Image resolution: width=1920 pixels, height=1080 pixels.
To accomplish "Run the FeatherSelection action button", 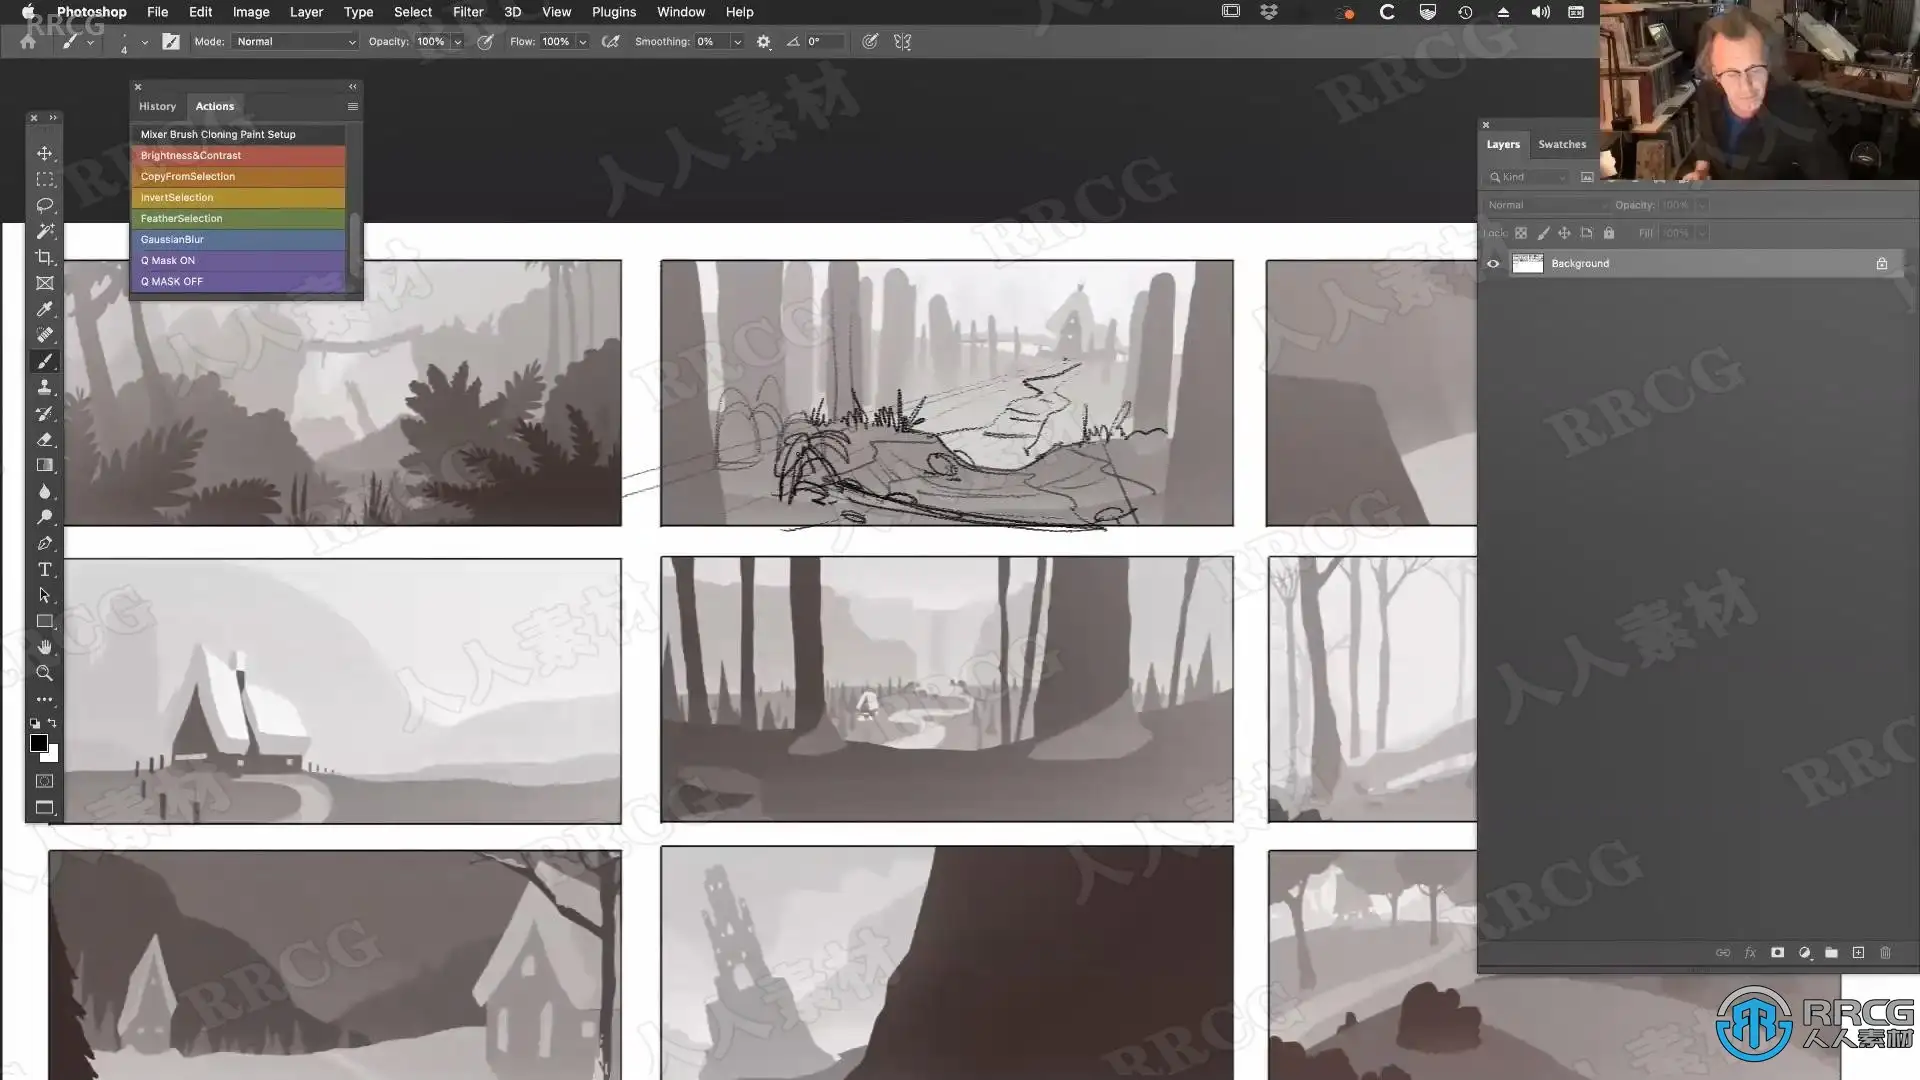I will tap(238, 219).
